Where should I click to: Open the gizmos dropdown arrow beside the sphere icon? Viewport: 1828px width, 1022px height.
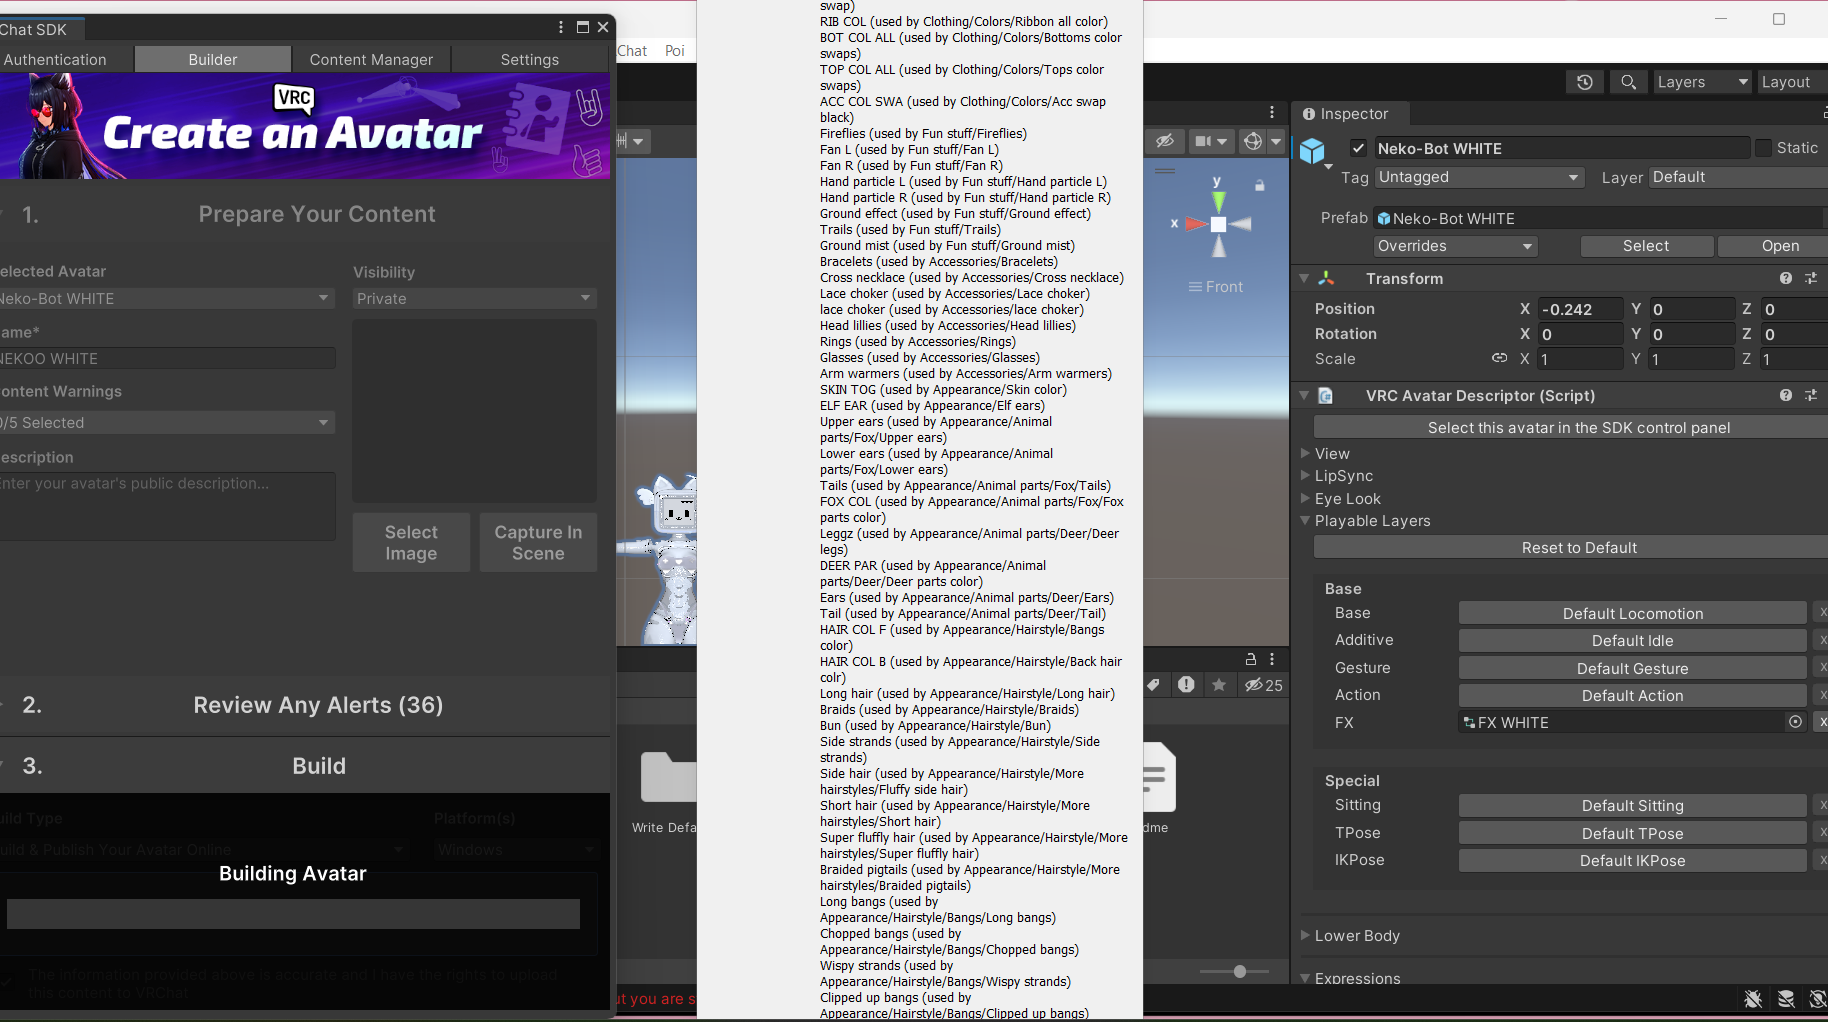pyautogui.click(x=1276, y=141)
